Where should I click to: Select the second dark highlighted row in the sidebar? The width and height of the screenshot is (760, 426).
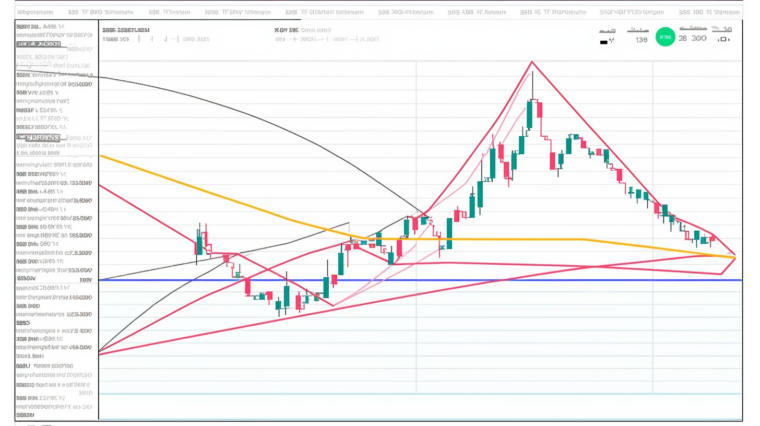click(38, 137)
